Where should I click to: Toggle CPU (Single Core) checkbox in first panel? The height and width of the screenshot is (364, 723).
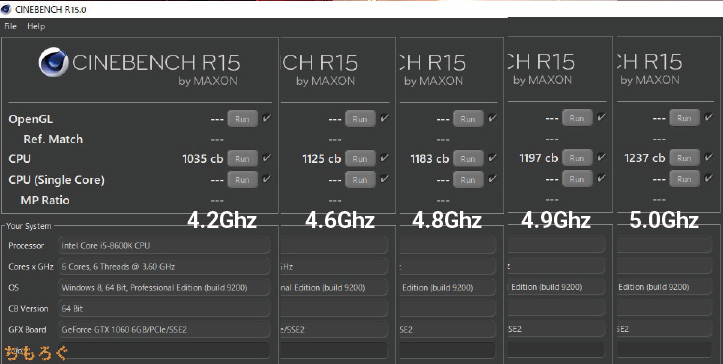coord(267,179)
